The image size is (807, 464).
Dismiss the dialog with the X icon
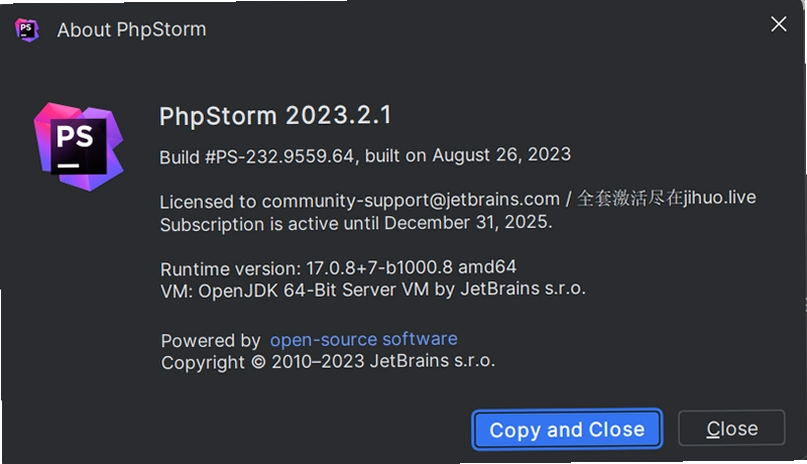pos(778,24)
